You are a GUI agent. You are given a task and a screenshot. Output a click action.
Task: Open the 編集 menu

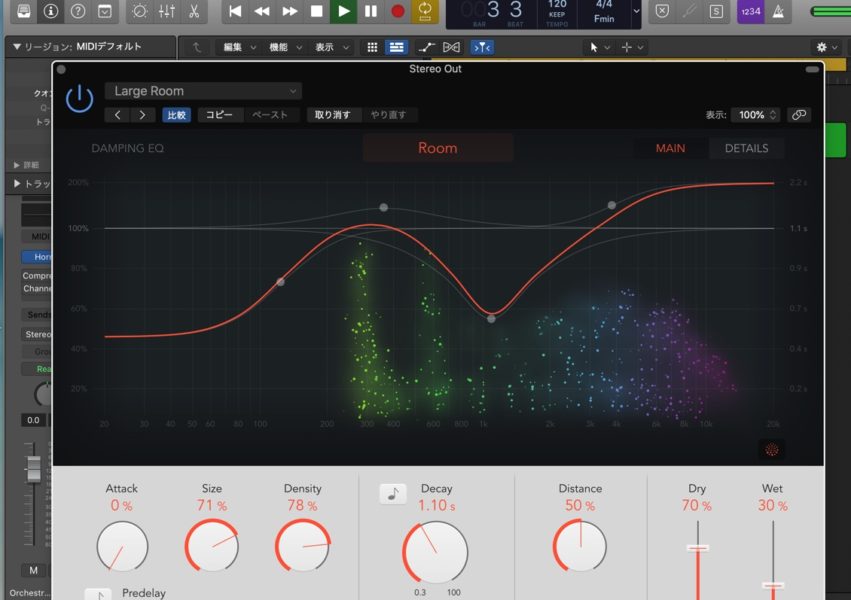(x=239, y=48)
